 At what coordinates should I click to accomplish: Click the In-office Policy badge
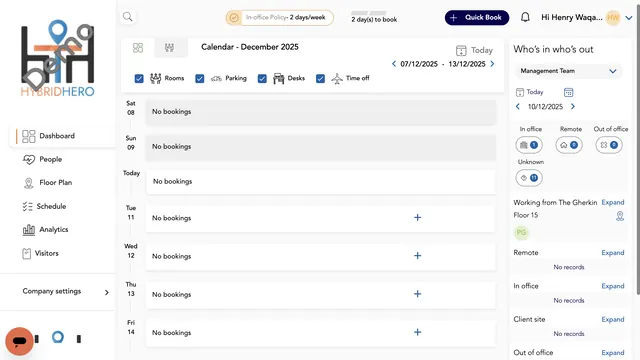[x=280, y=18]
